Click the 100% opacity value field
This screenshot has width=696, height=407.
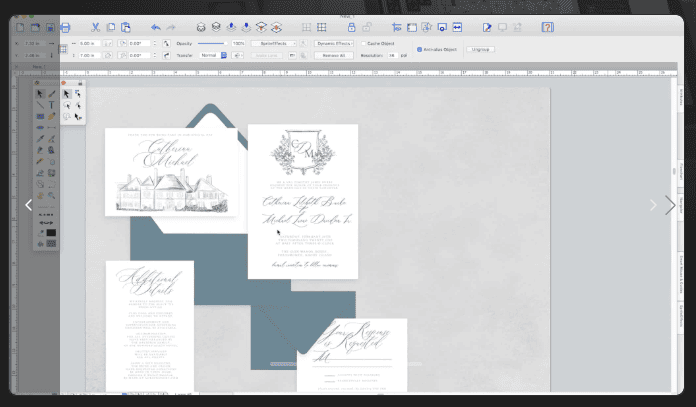238,43
